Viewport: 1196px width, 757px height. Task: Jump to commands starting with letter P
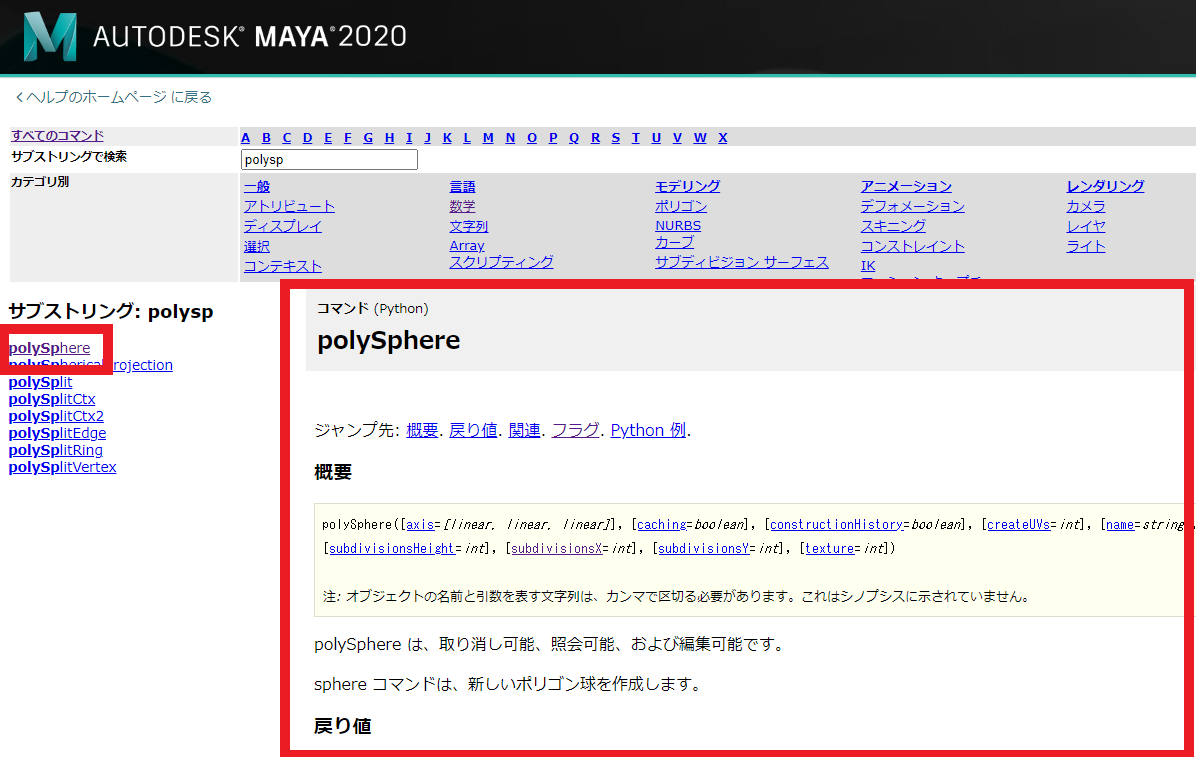click(553, 138)
